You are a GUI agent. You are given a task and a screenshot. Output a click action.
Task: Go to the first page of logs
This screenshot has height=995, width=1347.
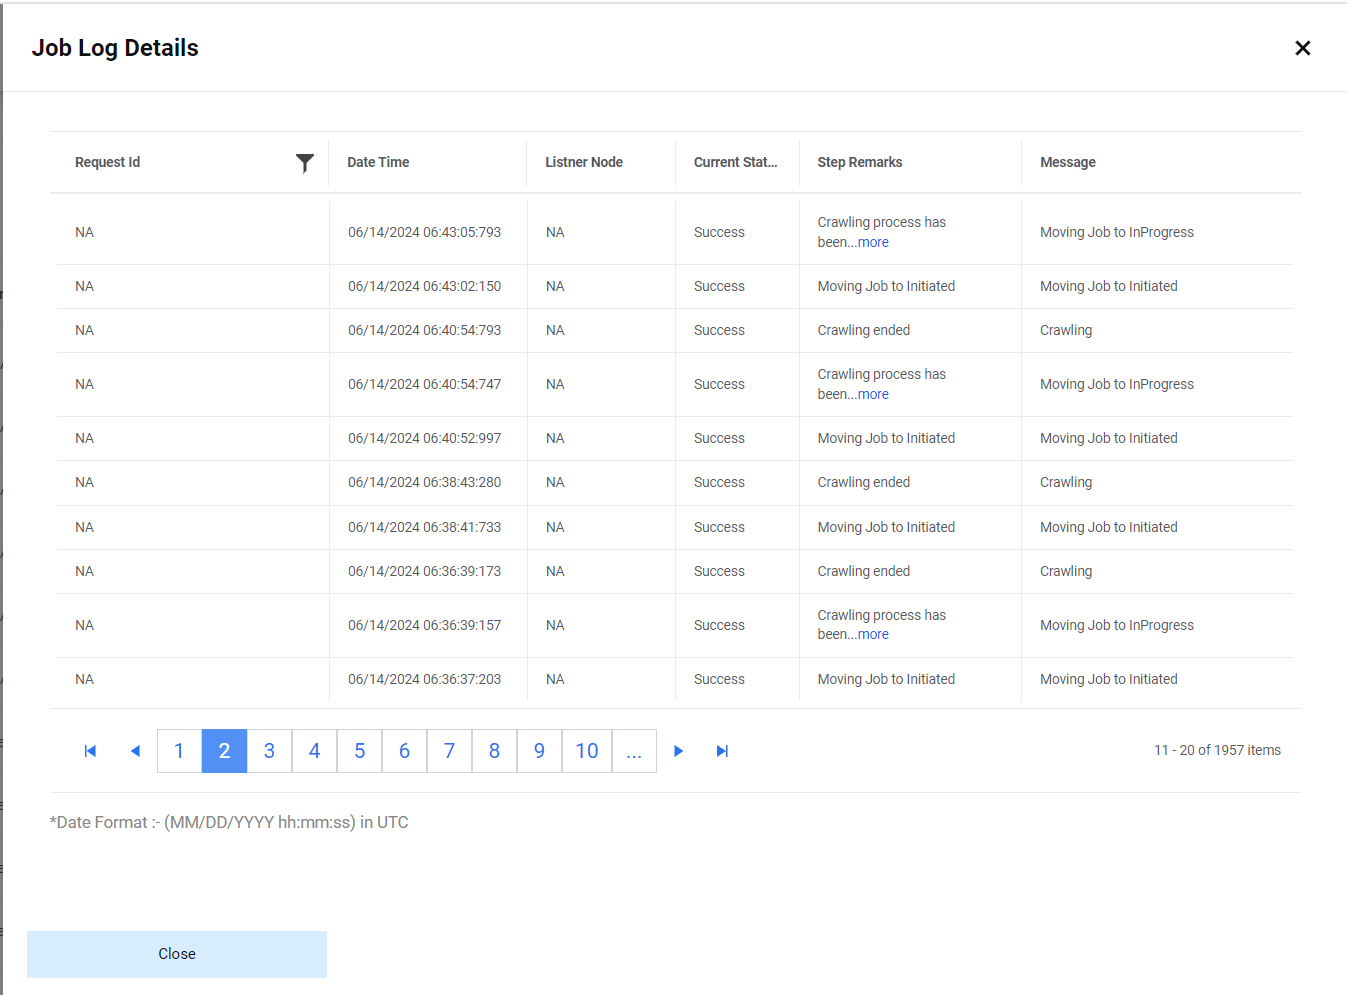[90, 751]
